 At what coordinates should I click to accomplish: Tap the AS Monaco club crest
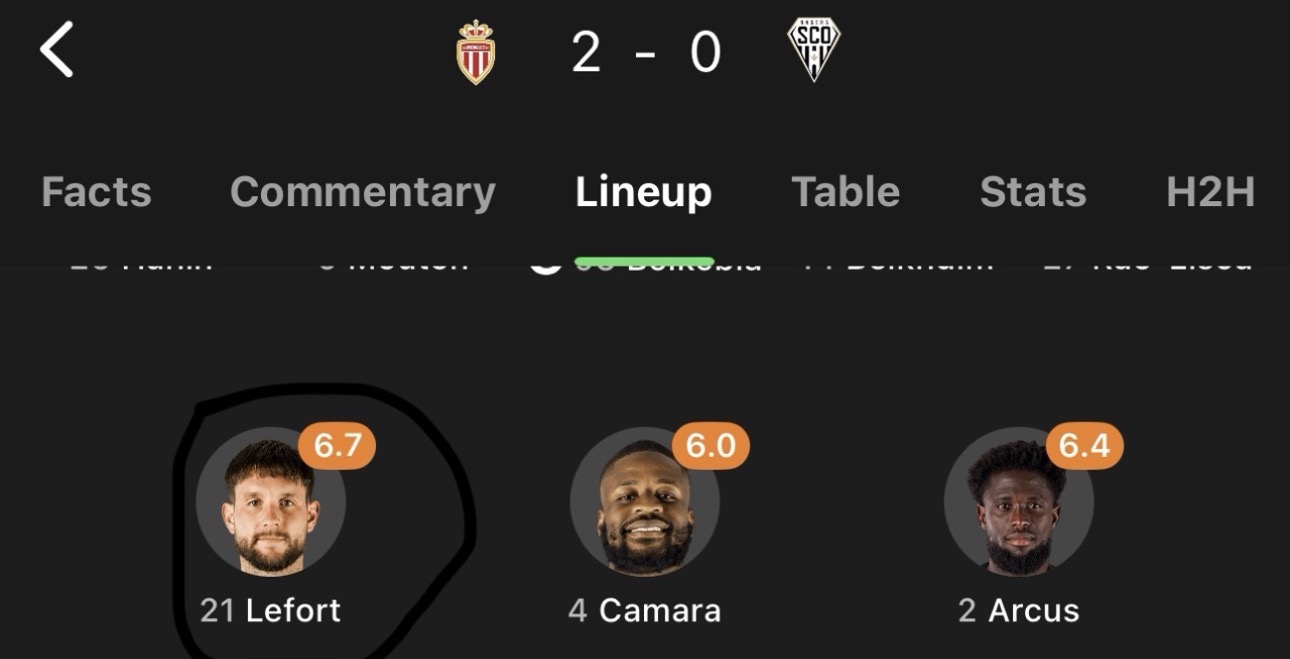pyautogui.click(x=476, y=52)
